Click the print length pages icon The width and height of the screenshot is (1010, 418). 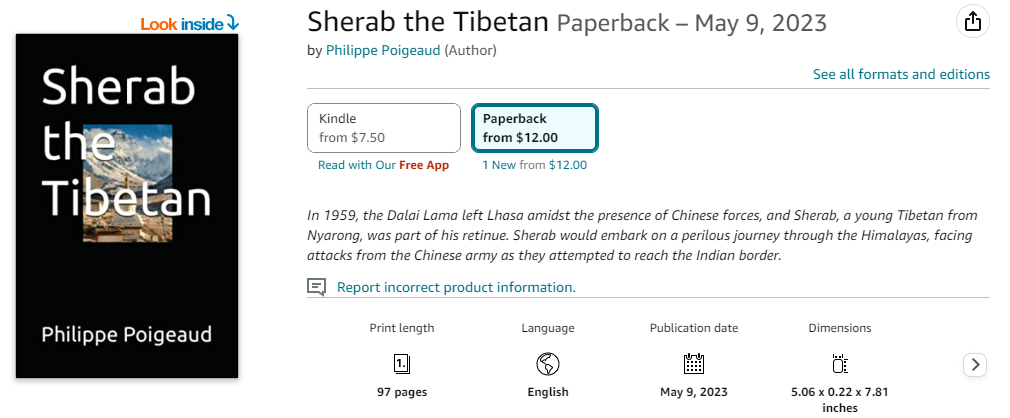[x=402, y=364]
